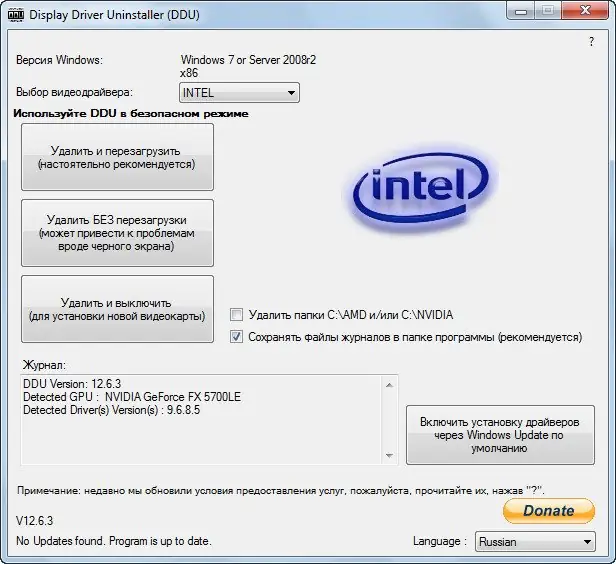Click the 'V12.6.3' version text
This screenshot has width=616, height=564.
pyautogui.click(x=35, y=521)
